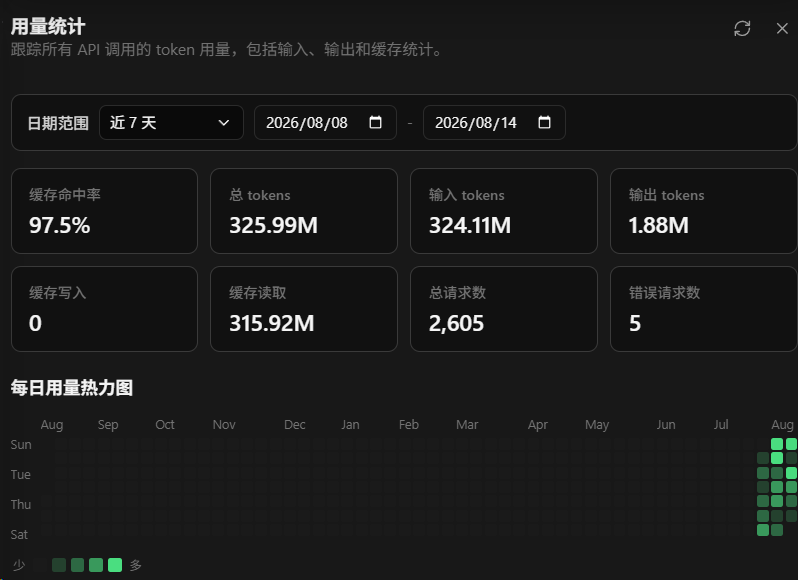798x580 pixels.
Task: Select the 缓存读取 315.92M card
Action: (x=304, y=309)
